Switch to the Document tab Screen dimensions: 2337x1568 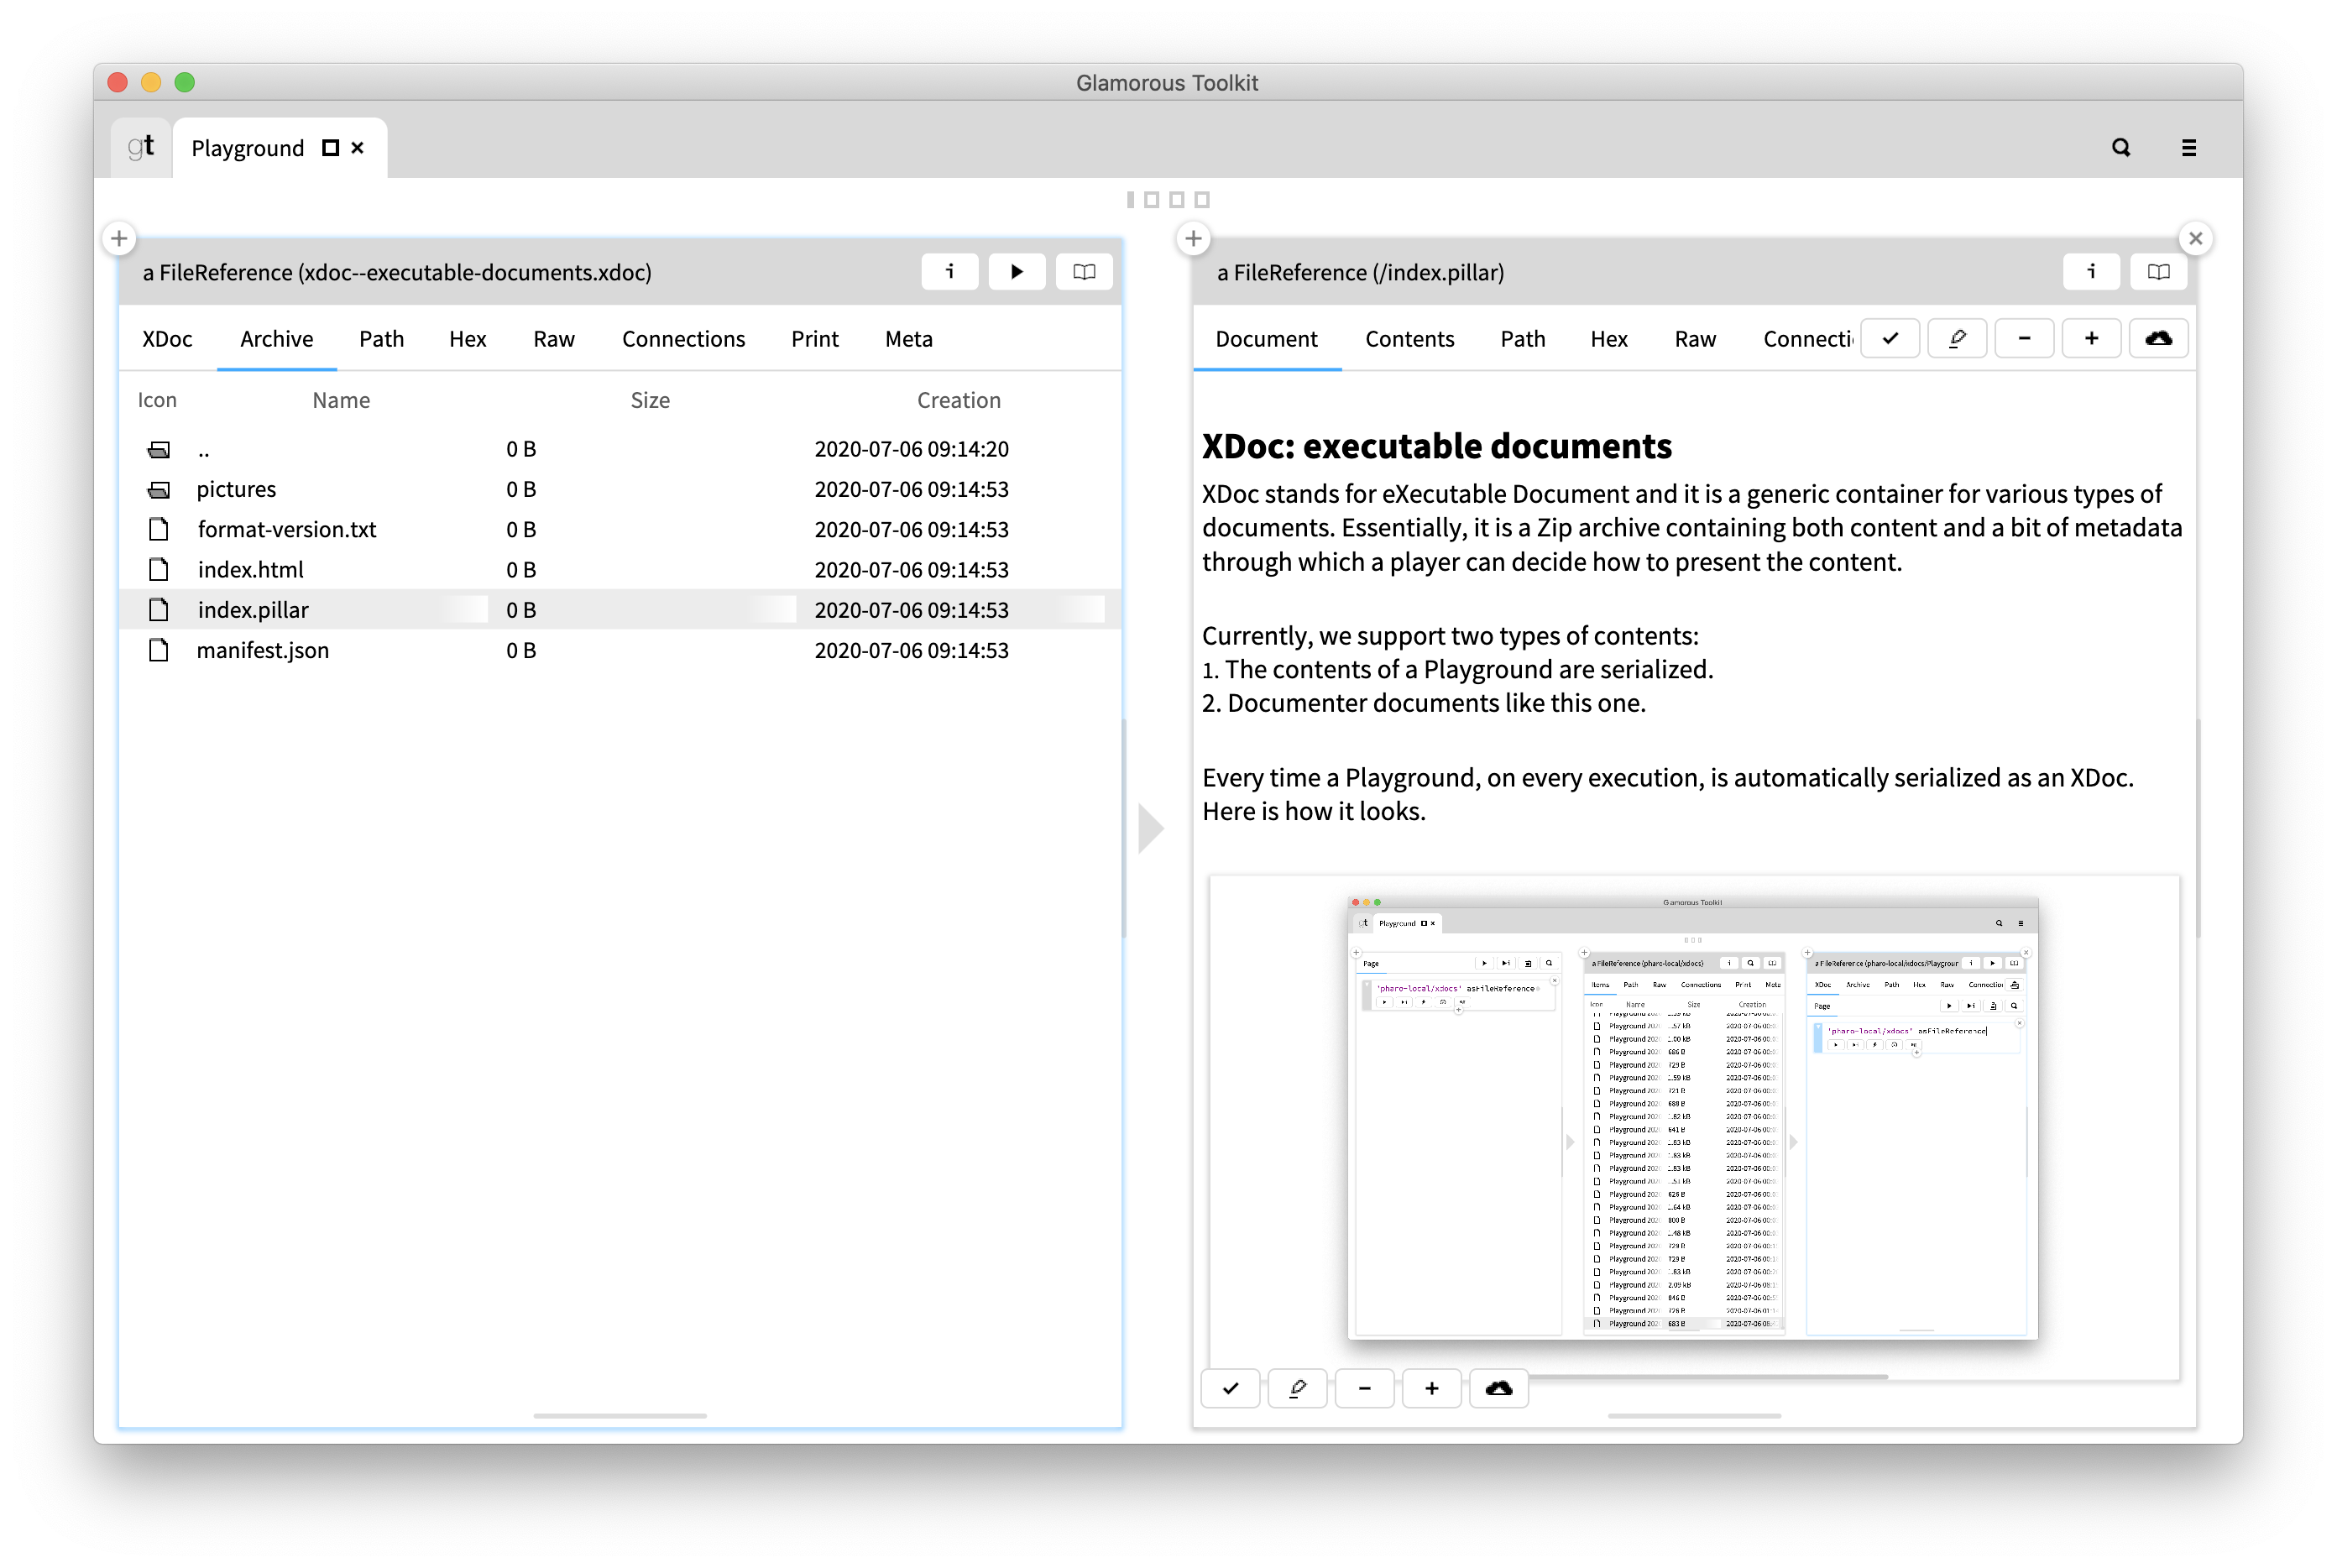[x=1266, y=339]
